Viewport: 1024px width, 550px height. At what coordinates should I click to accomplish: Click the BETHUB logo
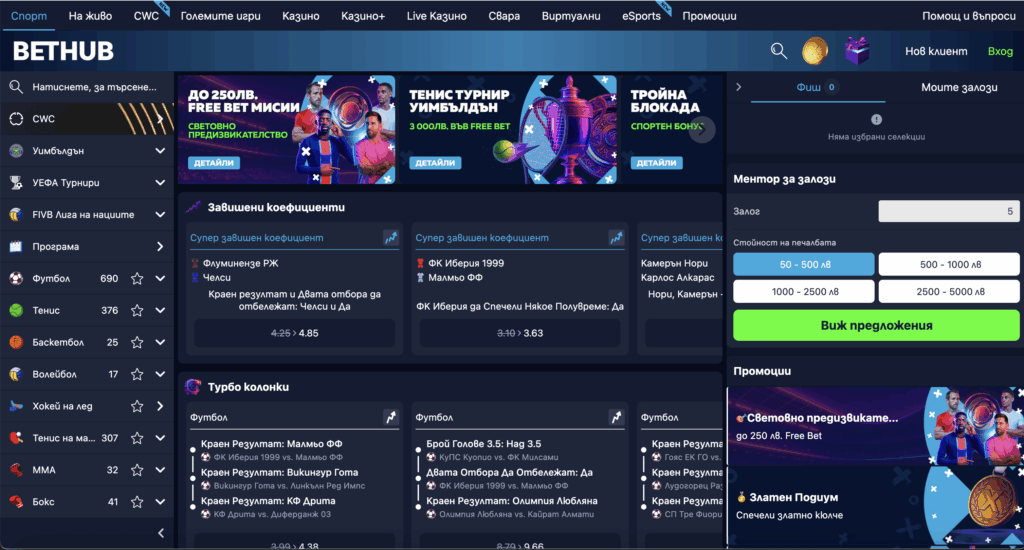[x=63, y=51]
